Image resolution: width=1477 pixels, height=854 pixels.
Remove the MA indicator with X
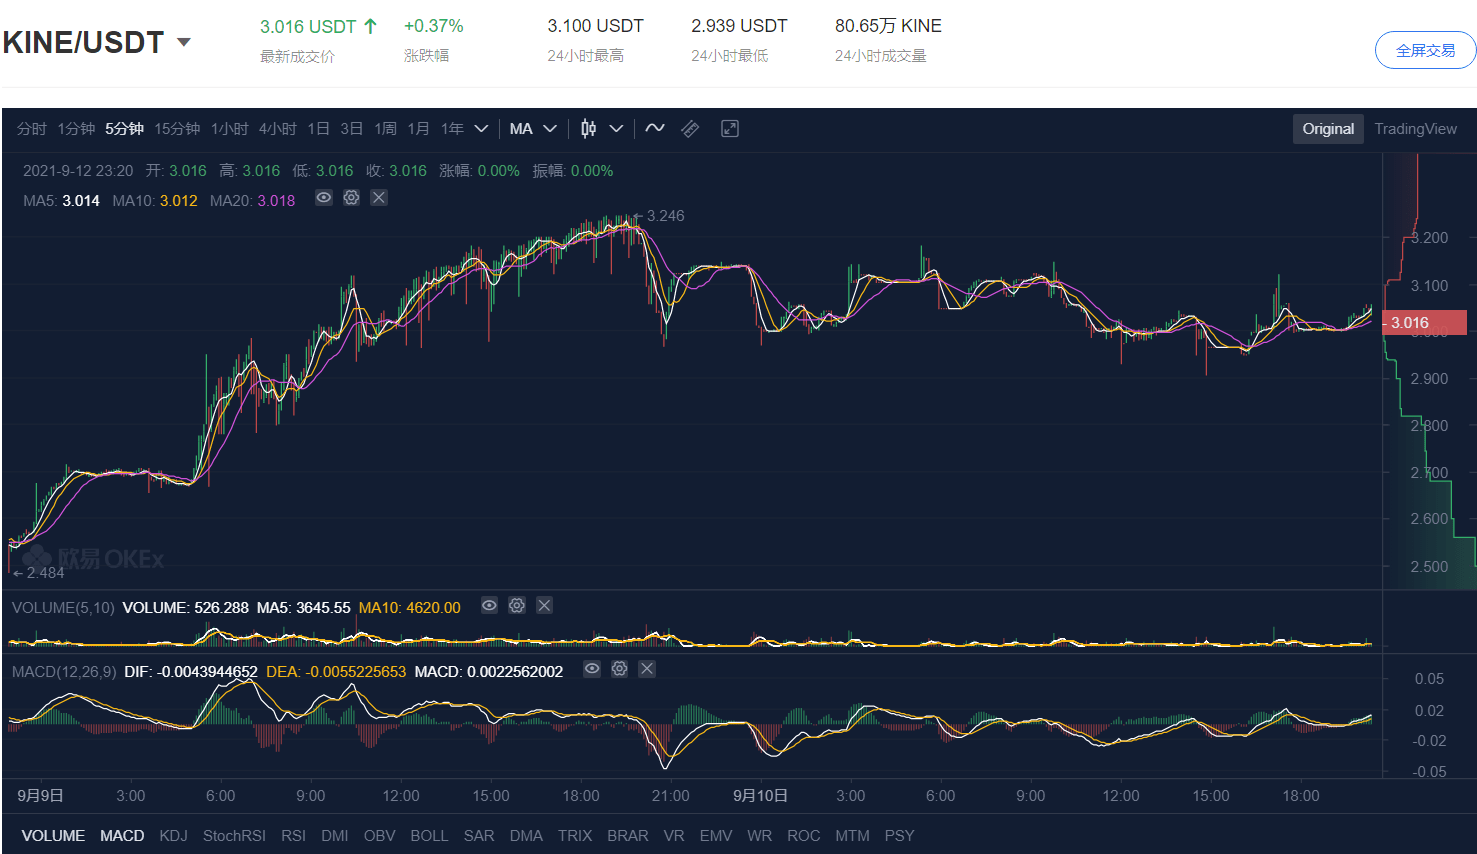[x=379, y=198]
